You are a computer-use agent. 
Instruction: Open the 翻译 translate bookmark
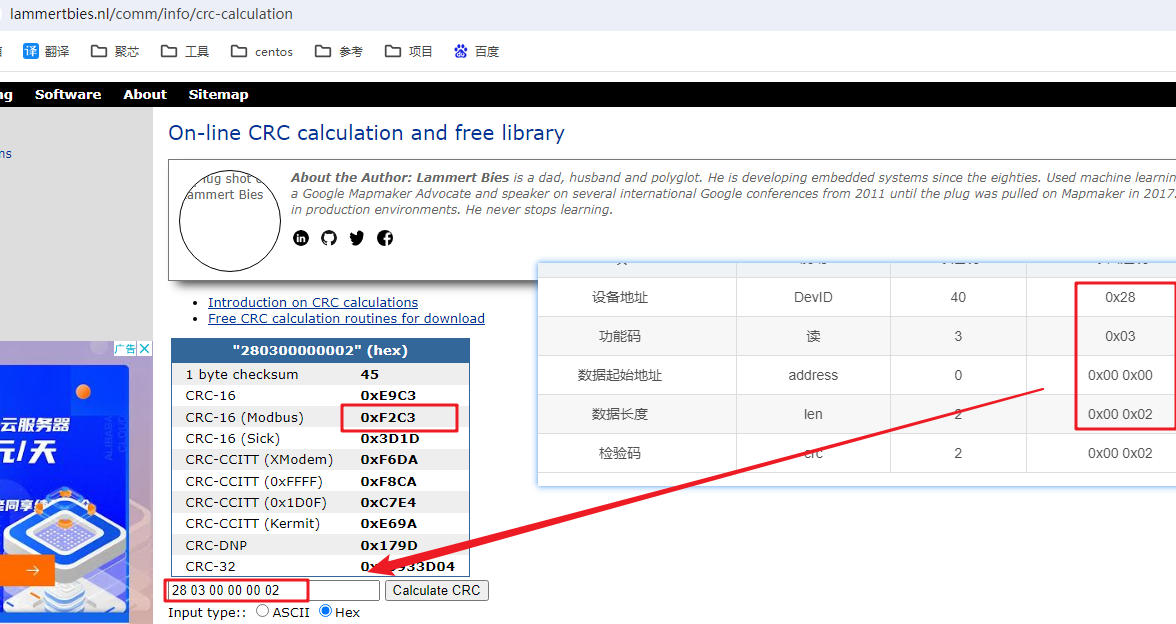[46, 51]
